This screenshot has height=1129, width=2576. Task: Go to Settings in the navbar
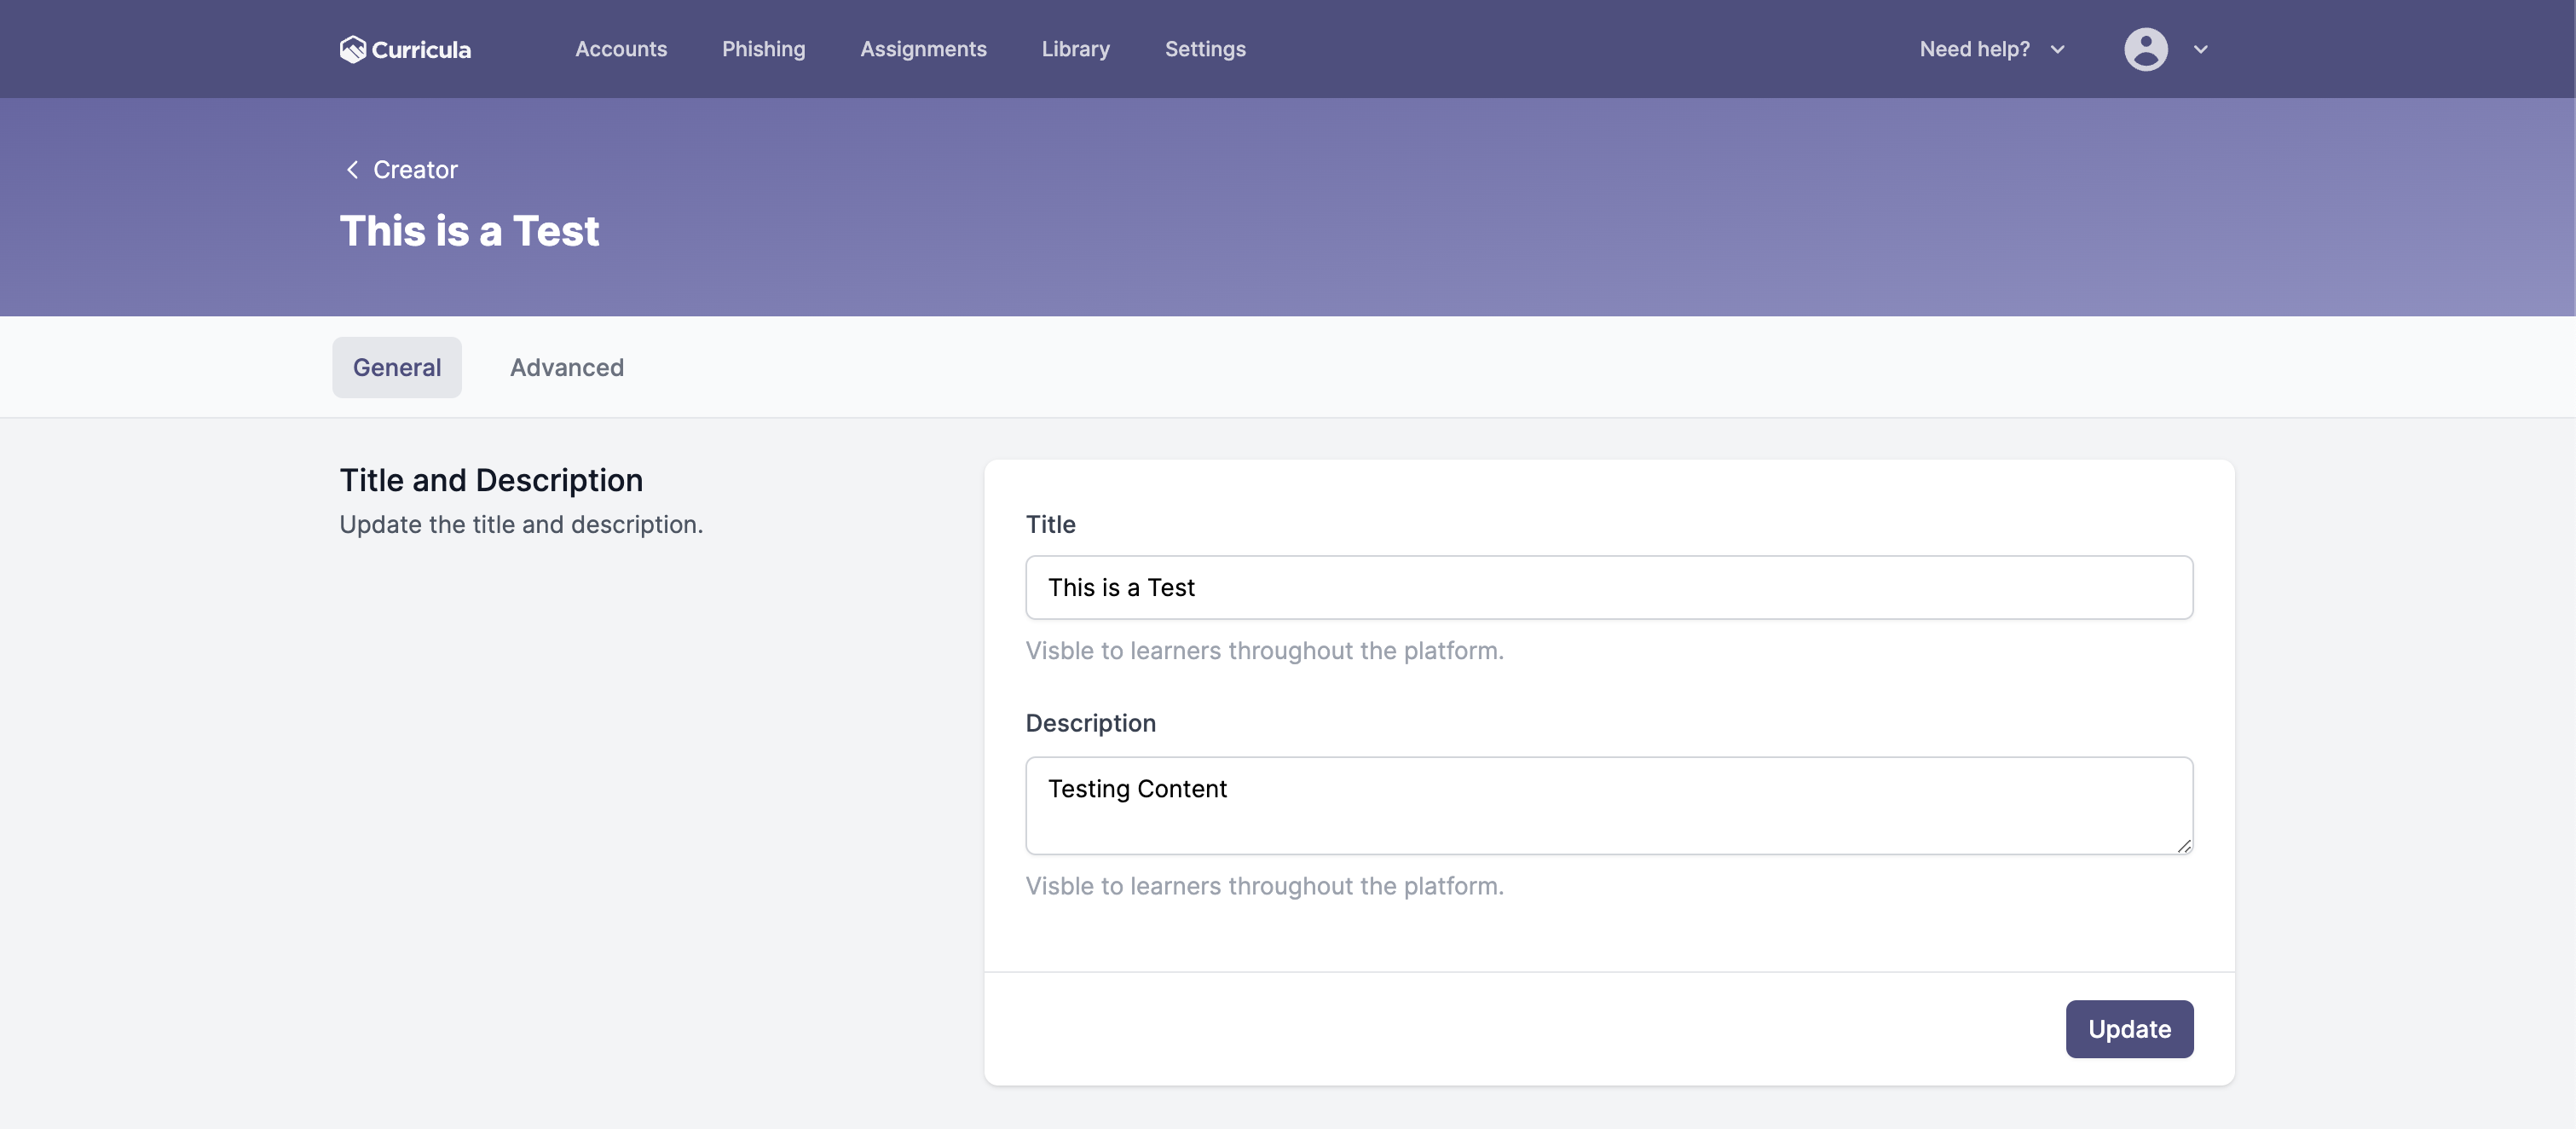click(x=1205, y=49)
